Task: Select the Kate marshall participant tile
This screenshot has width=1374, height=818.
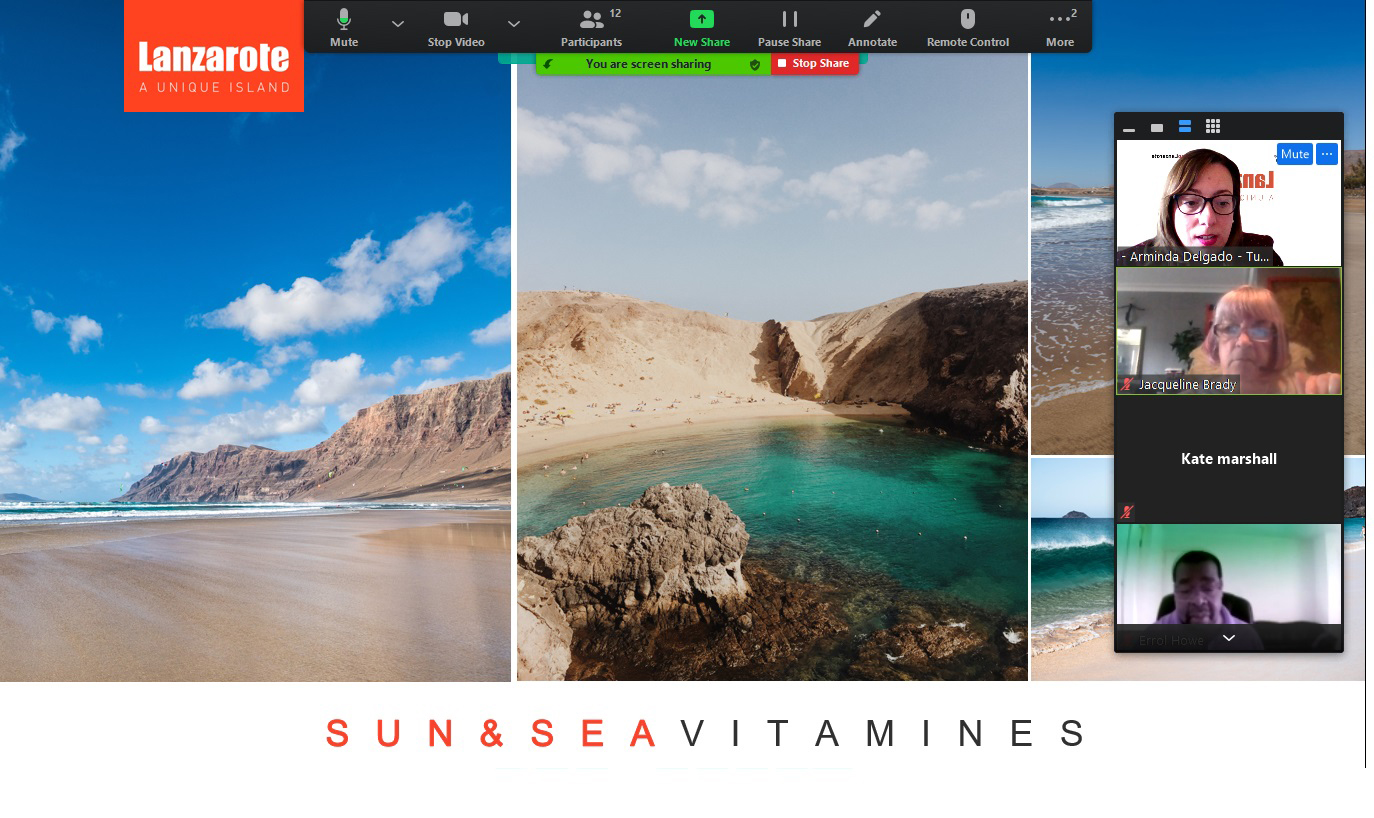Action: [1229, 459]
